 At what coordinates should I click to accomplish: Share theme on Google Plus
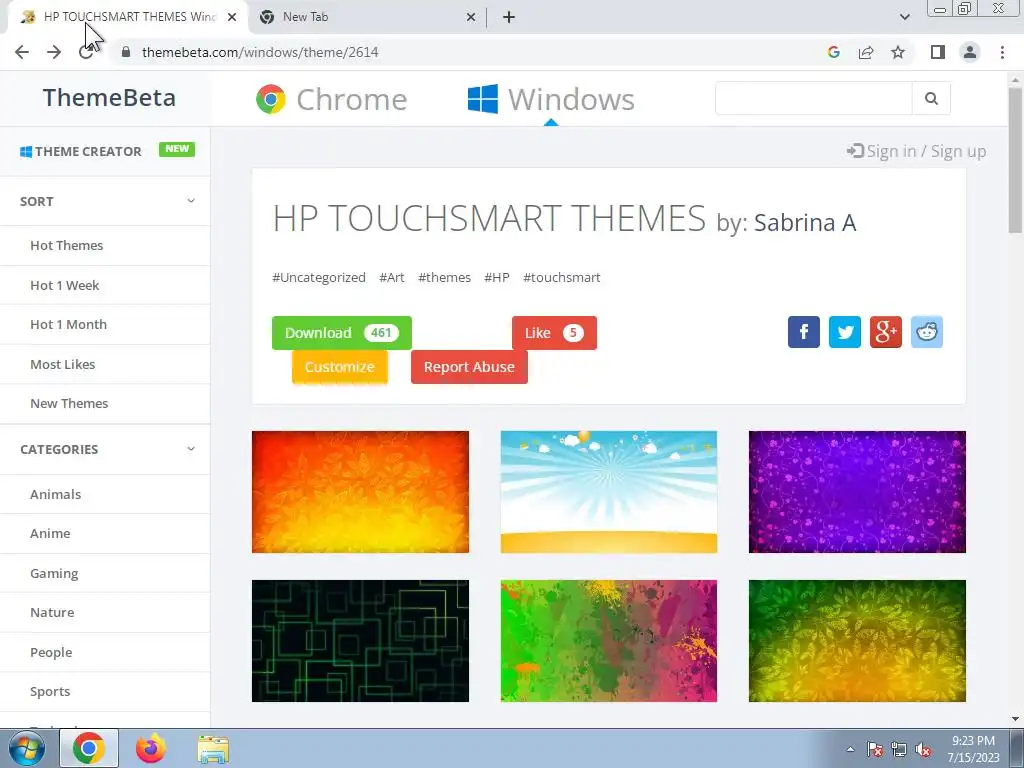(886, 332)
